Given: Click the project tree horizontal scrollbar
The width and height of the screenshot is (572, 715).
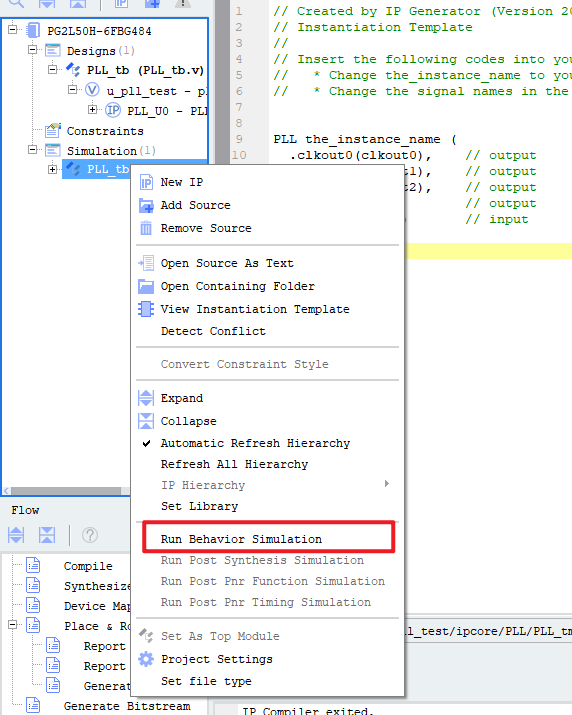Looking at the screenshot, I should tap(66, 491).
